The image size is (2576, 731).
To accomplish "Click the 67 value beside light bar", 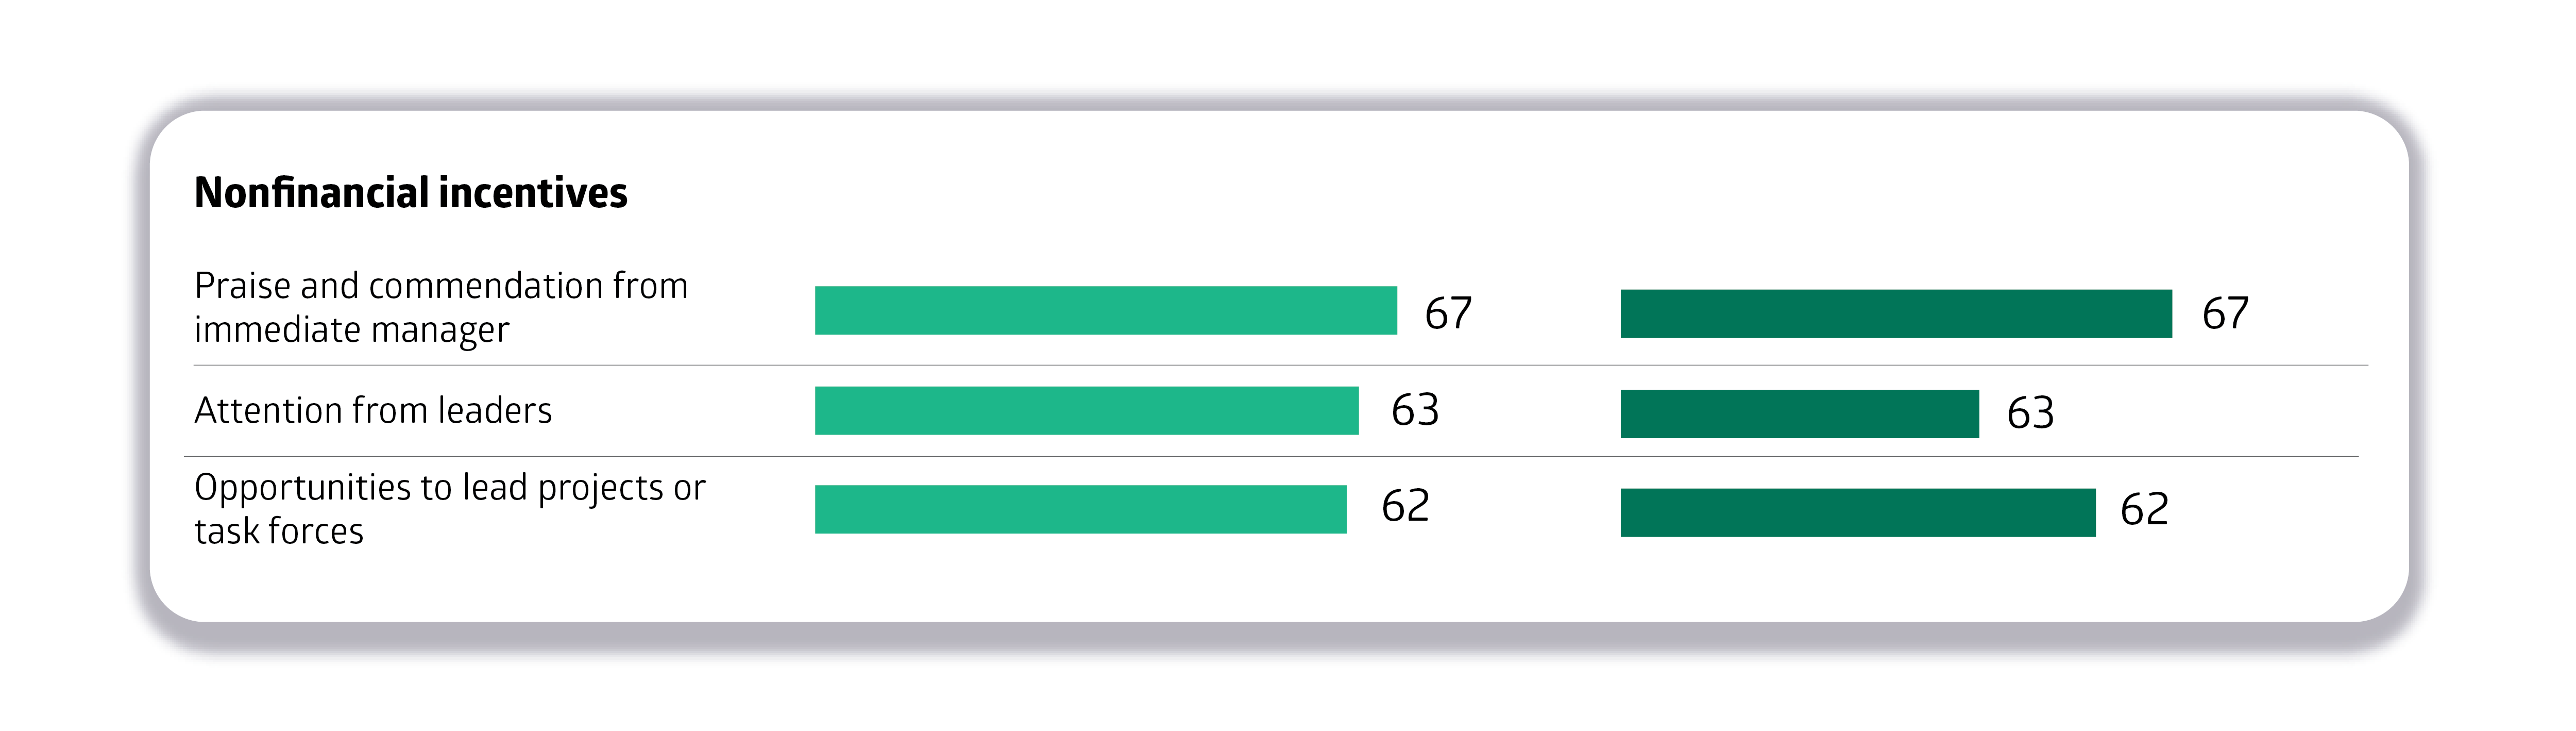I will [1448, 313].
